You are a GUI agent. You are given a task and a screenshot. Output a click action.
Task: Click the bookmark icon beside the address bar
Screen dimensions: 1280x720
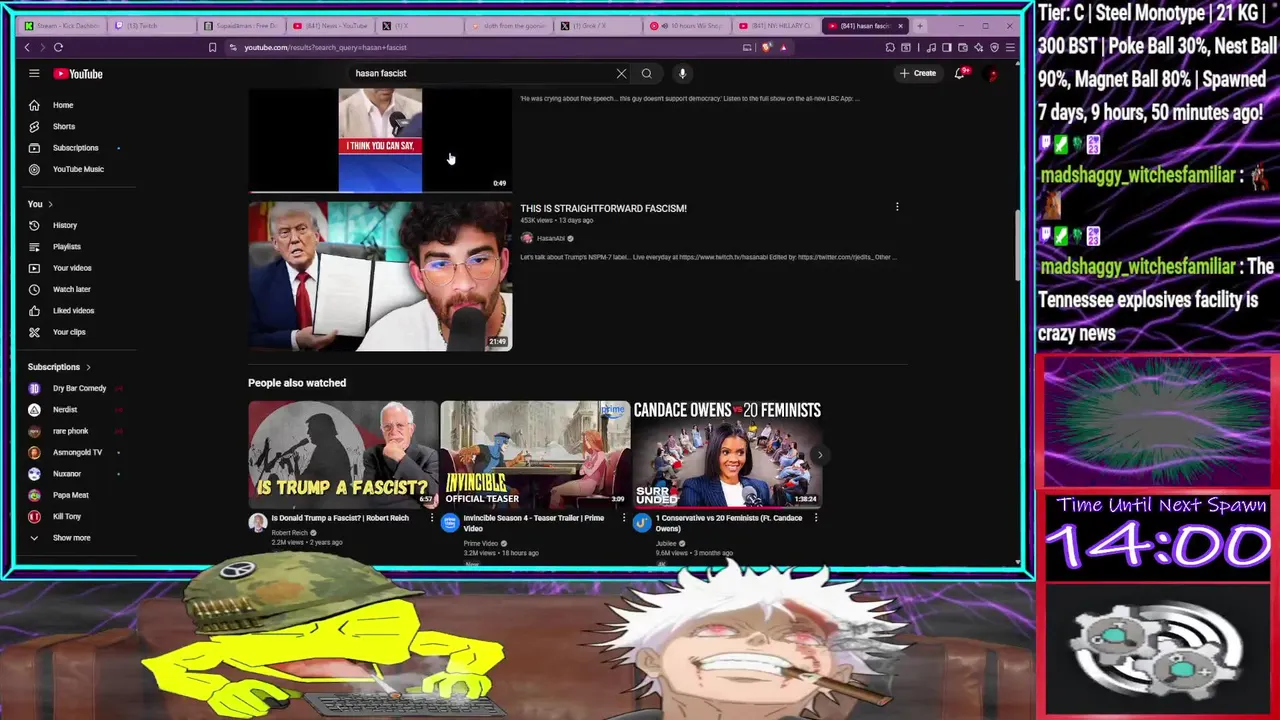click(212, 47)
